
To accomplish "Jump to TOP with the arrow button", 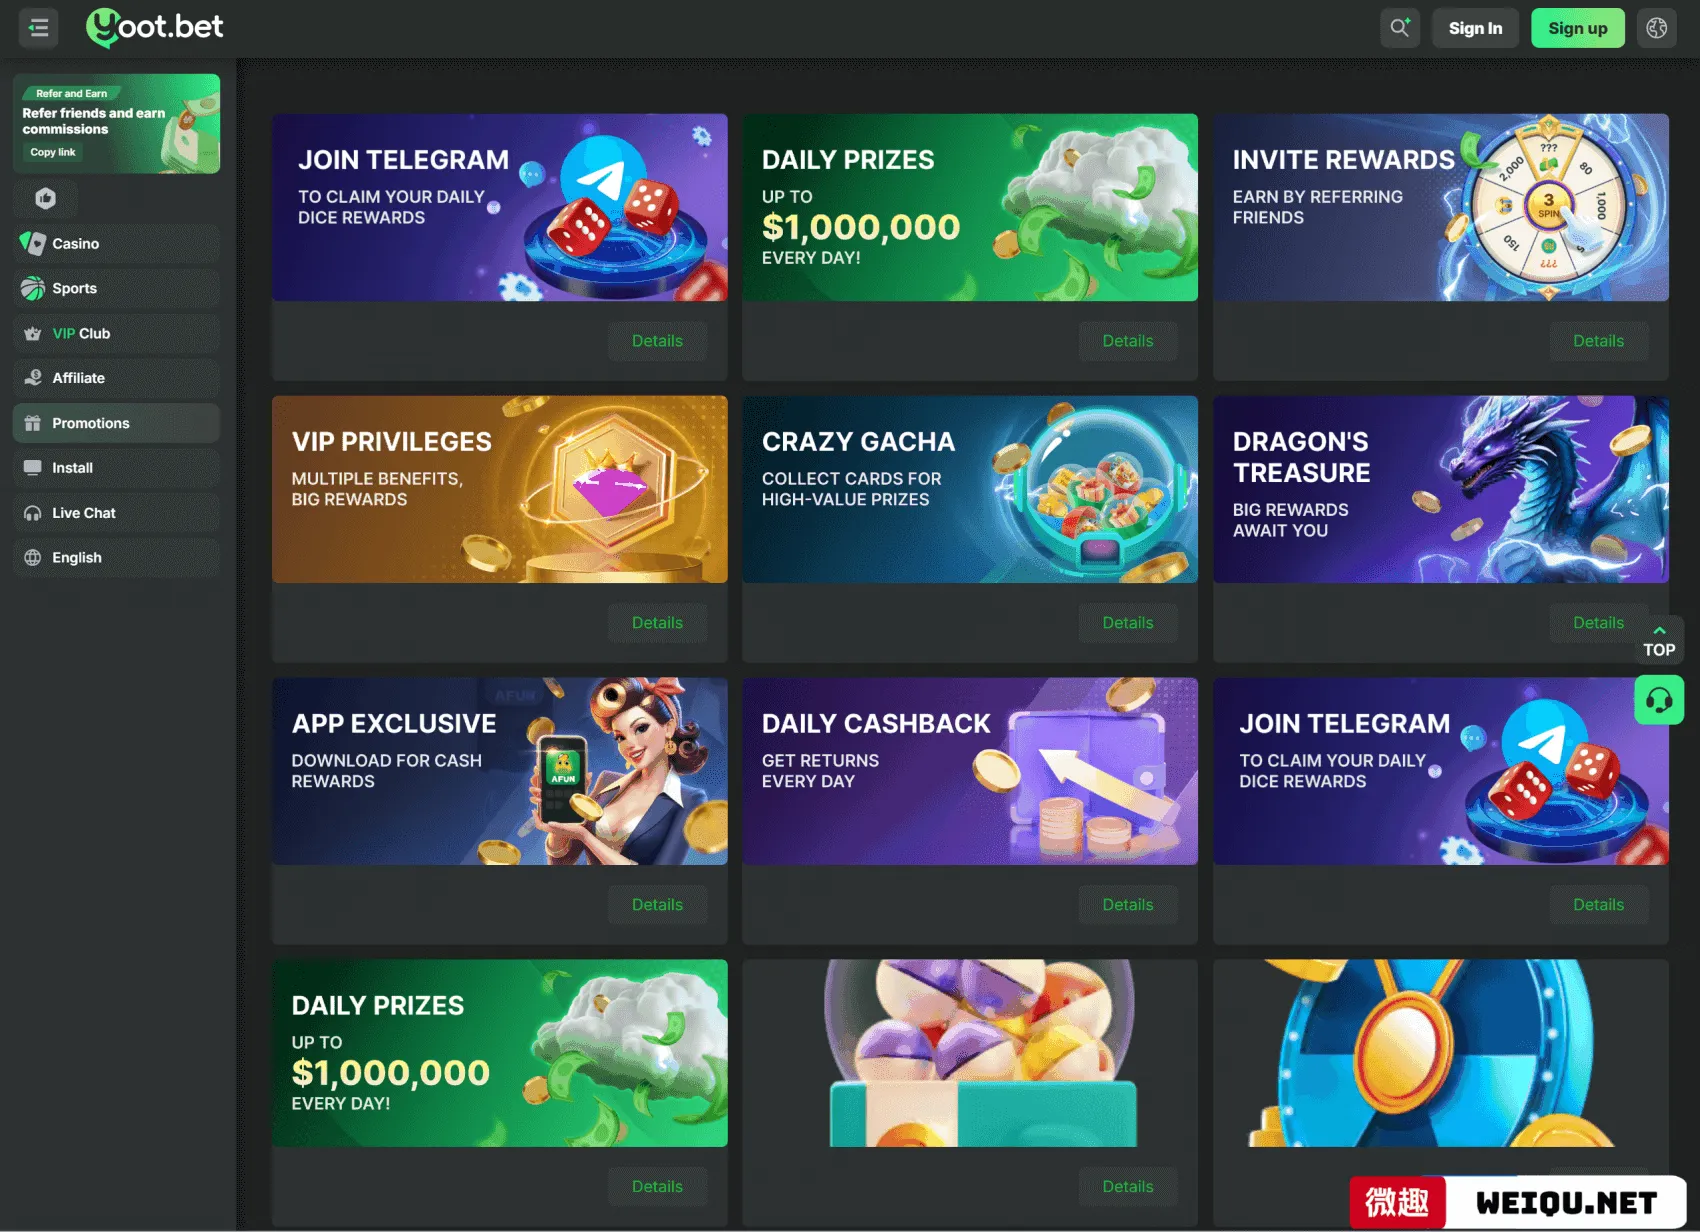I will (1659, 640).
